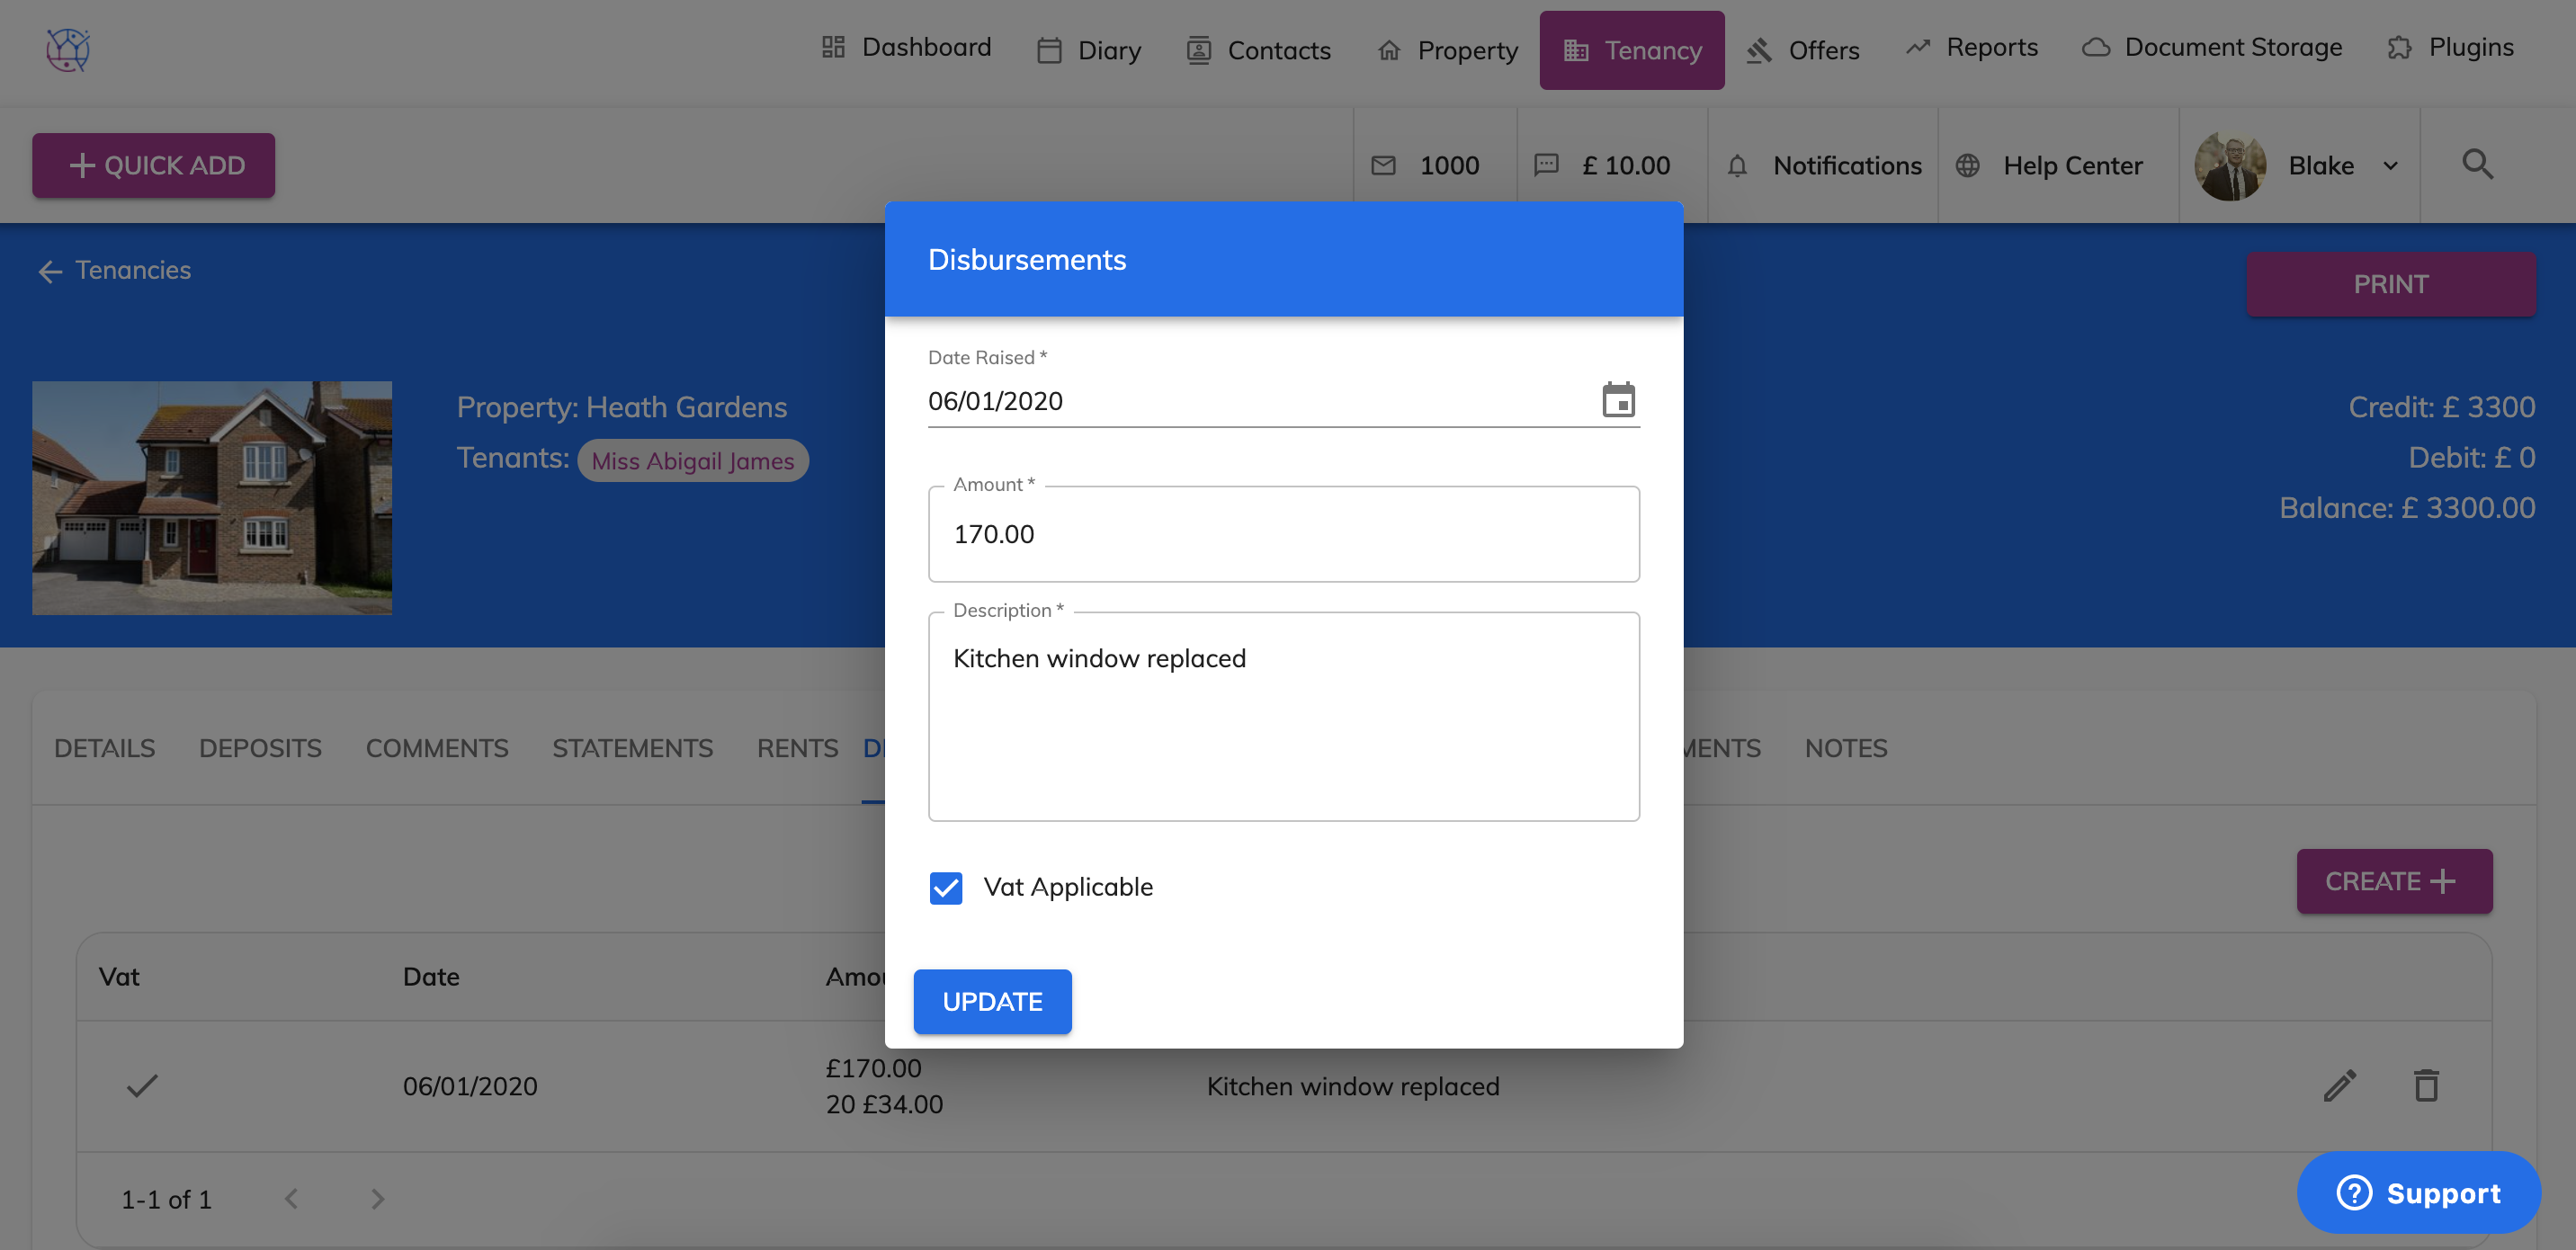Click the pencil edit icon in disbursement row
2576x1250 pixels.
[x=2339, y=1085]
